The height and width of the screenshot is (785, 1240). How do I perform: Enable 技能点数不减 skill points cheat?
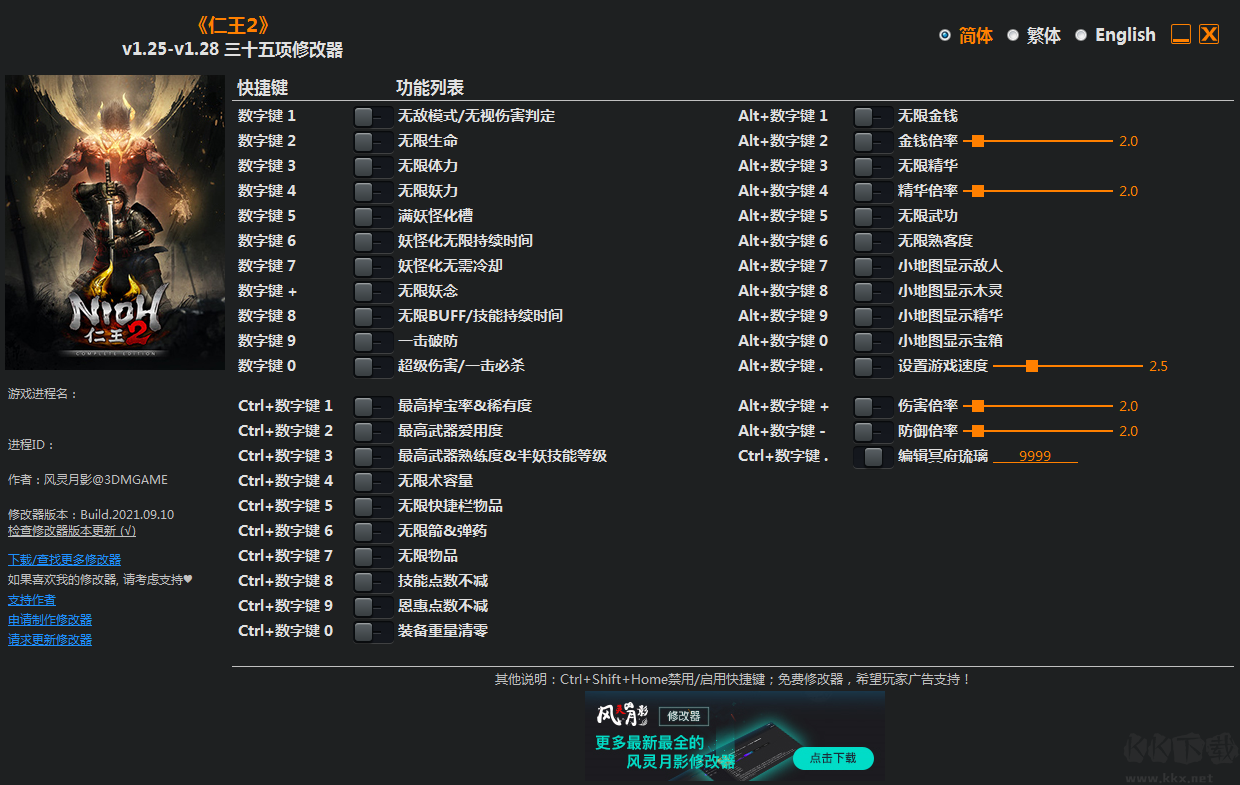pyautogui.click(x=372, y=580)
